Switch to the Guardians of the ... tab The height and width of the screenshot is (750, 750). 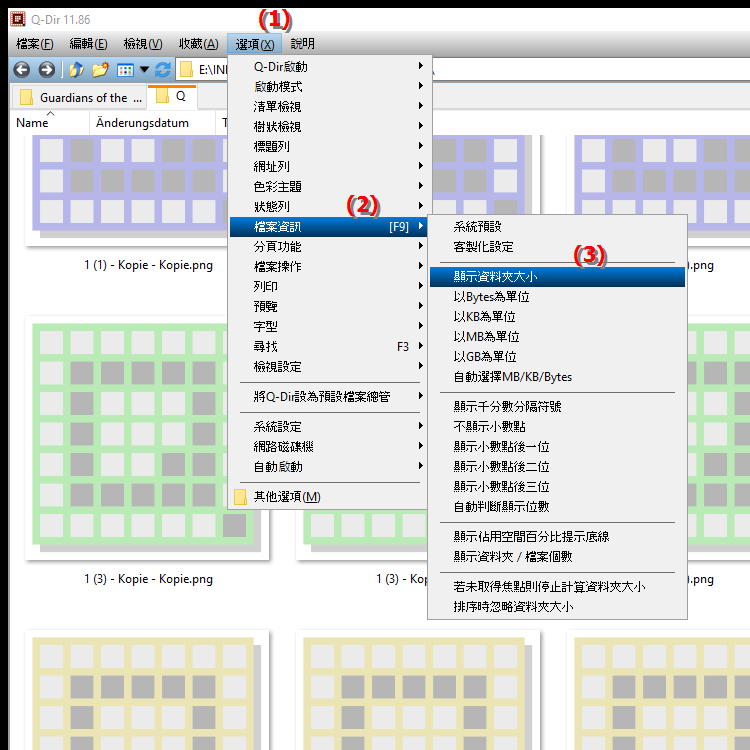click(x=79, y=98)
